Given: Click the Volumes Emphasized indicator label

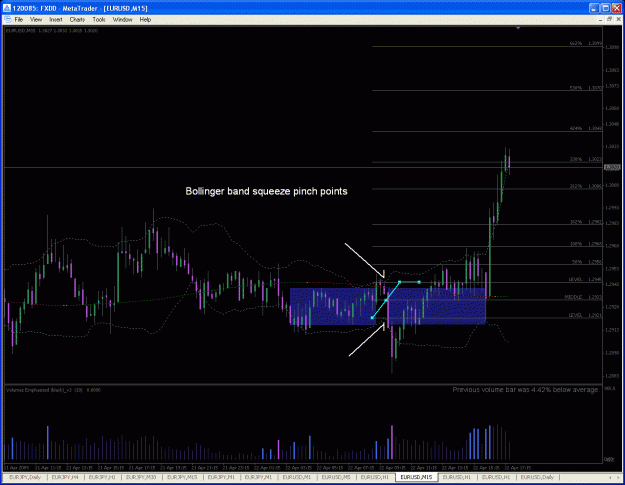Looking at the screenshot, I should click(53, 390).
